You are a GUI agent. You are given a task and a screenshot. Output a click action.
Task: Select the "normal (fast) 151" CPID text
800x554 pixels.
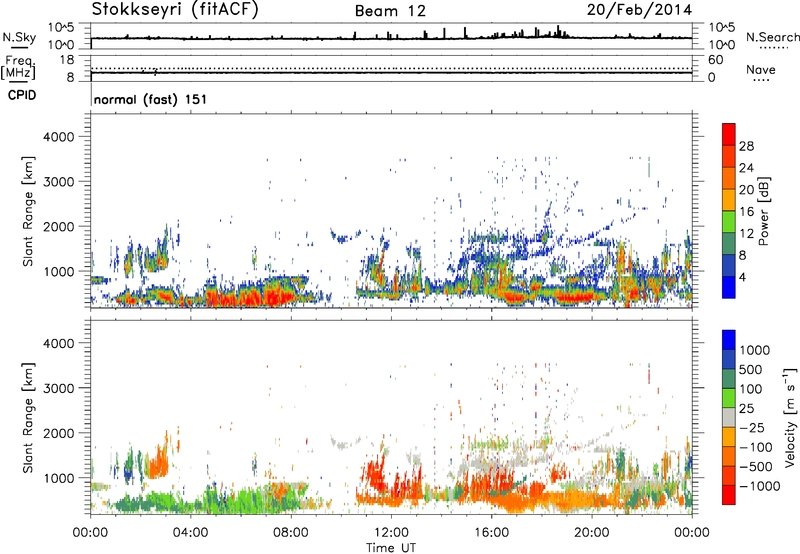(151, 99)
